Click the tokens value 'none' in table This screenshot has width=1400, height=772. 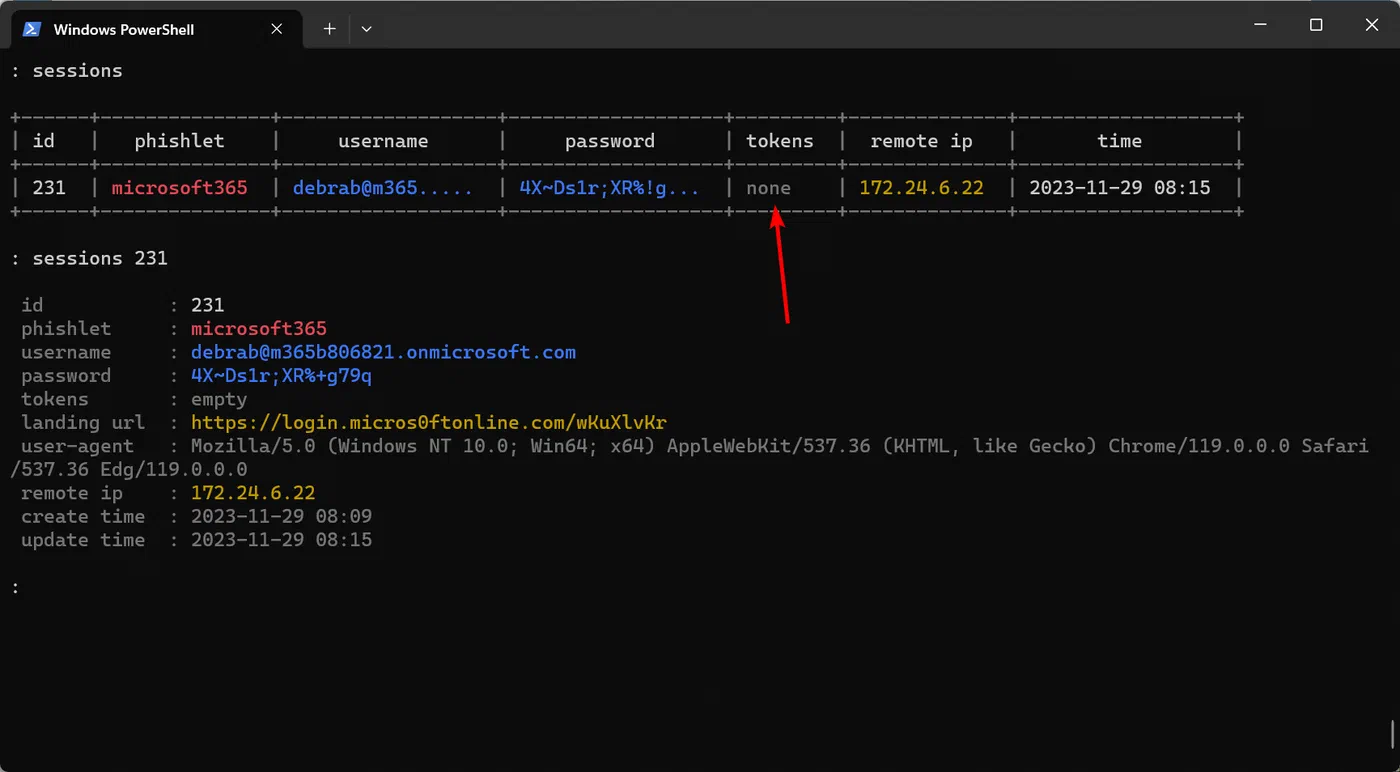(x=768, y=188)
